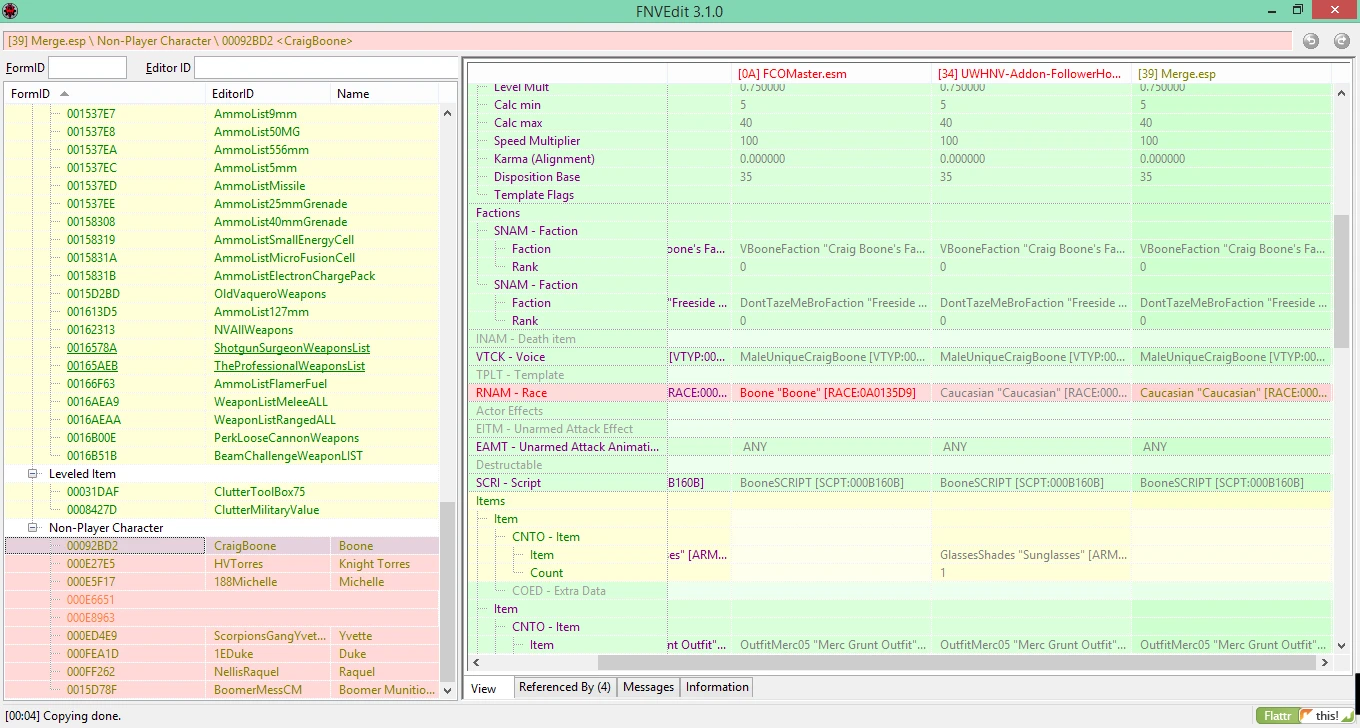Click horizontal scrollbar right arrow in record view

pos(1324,662)
